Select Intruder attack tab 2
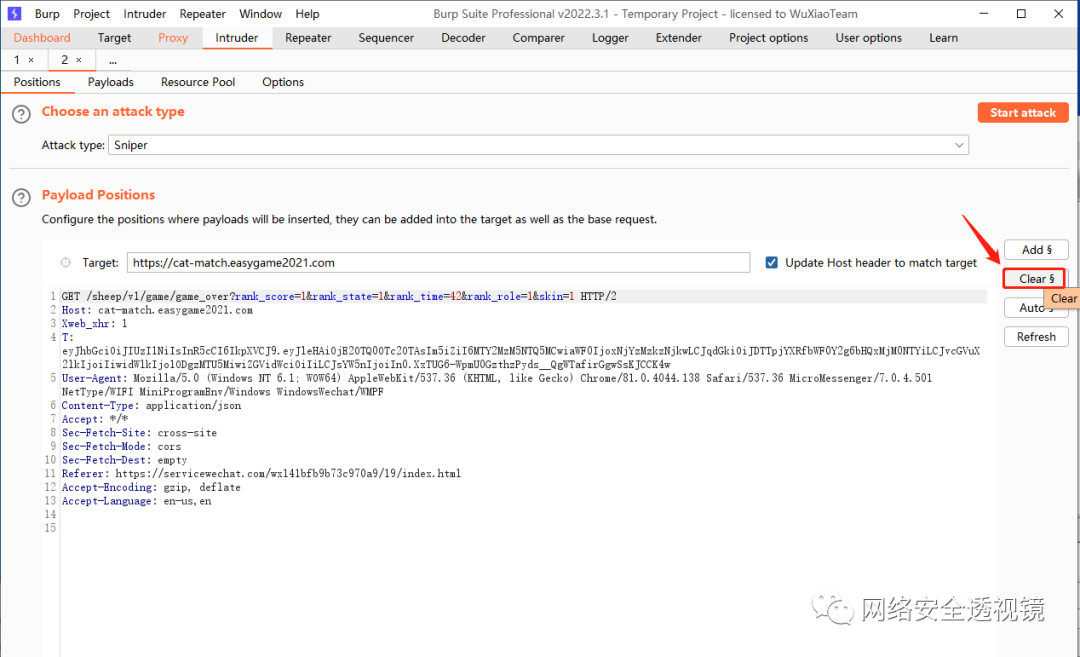 tap(64, 61)
